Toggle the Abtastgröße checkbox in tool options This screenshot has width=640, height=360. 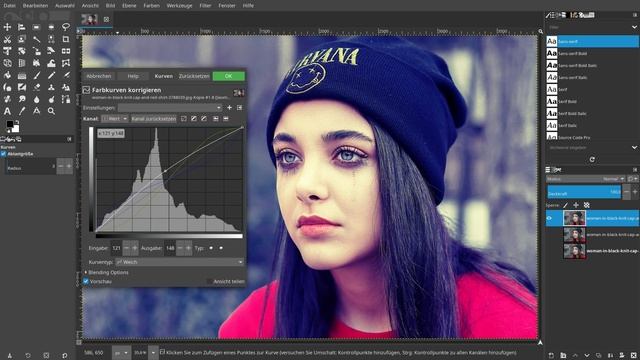[4, 154]
